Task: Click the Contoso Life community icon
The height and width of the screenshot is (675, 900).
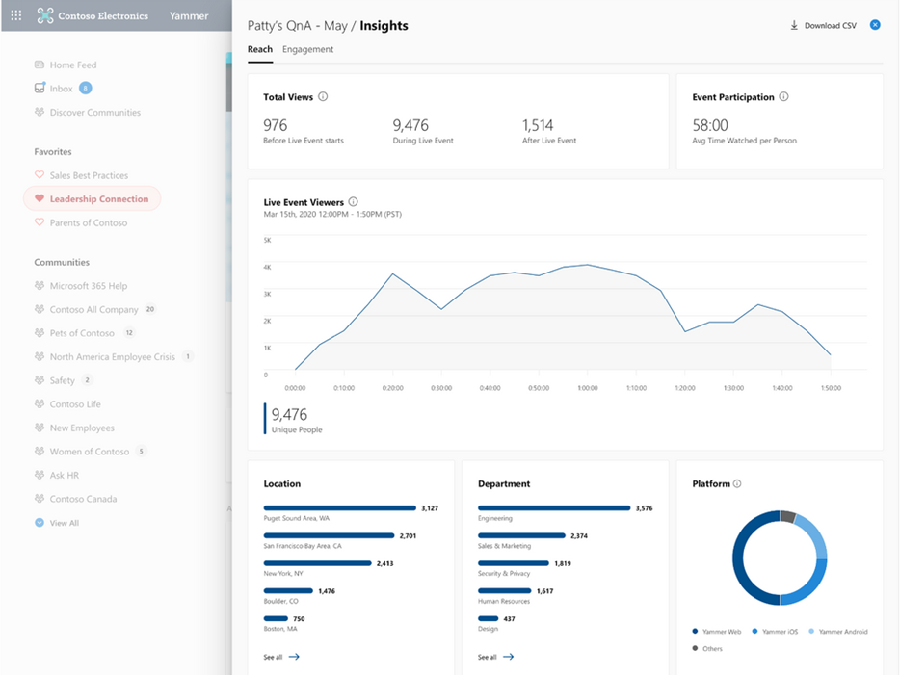Action: point(39,404)
